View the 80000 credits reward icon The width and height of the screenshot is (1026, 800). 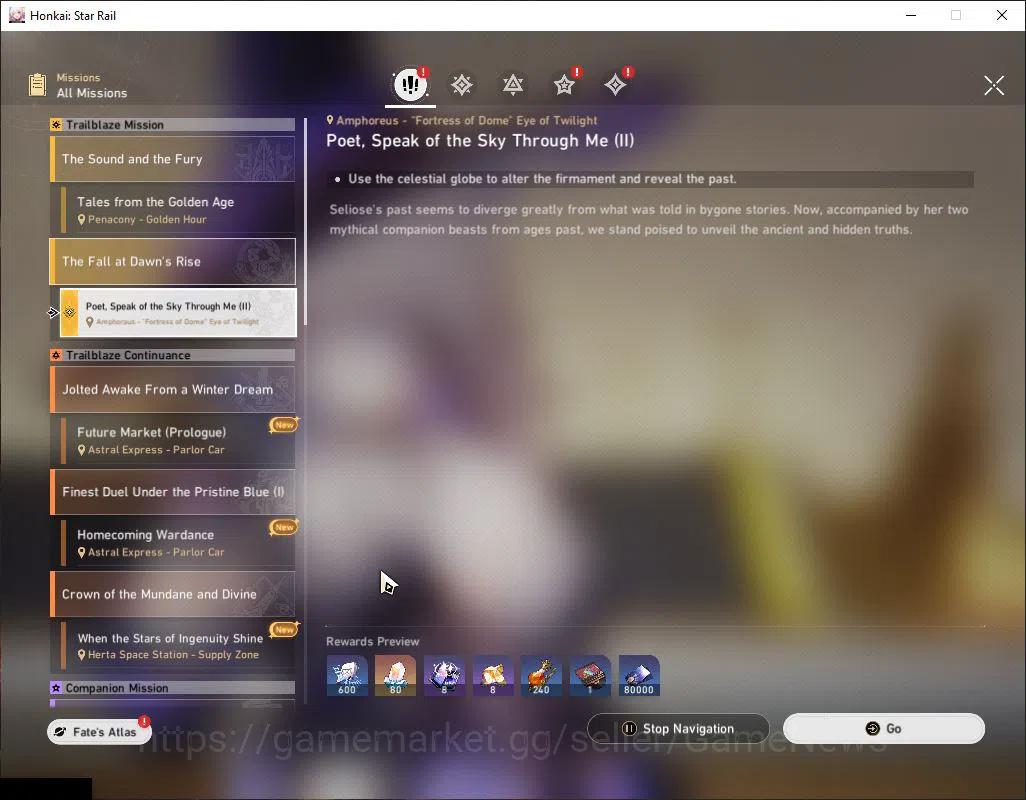point(639,676)
